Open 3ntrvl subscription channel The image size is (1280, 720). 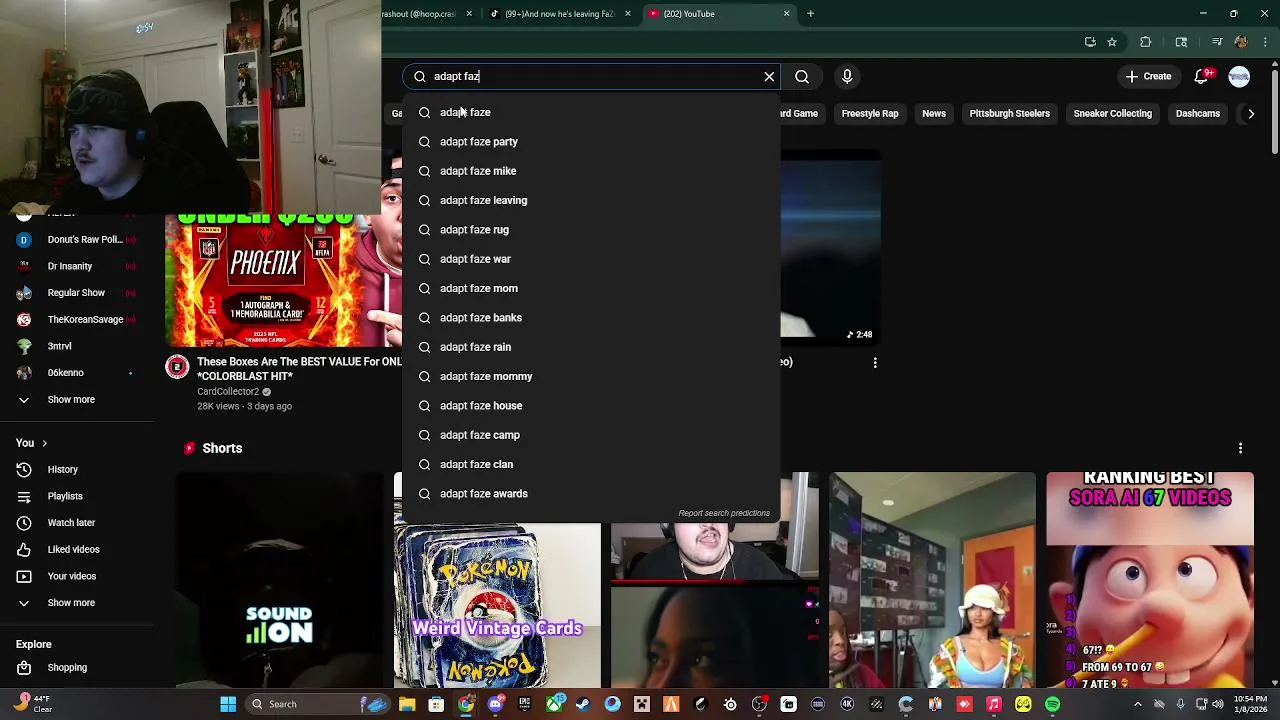[x=76, y=346]
